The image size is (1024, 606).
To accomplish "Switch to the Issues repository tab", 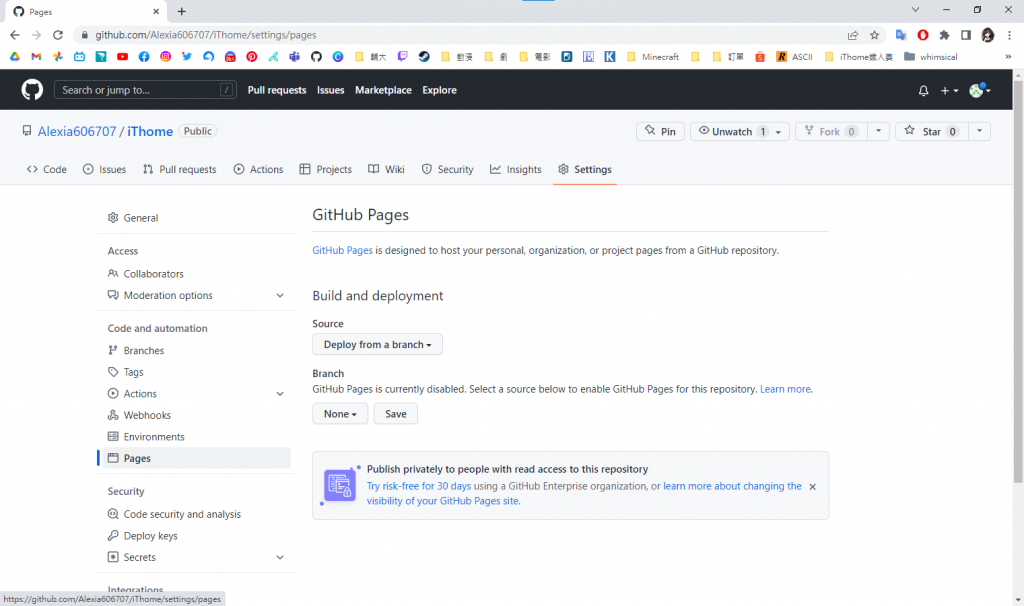I will tap(104, 169).
